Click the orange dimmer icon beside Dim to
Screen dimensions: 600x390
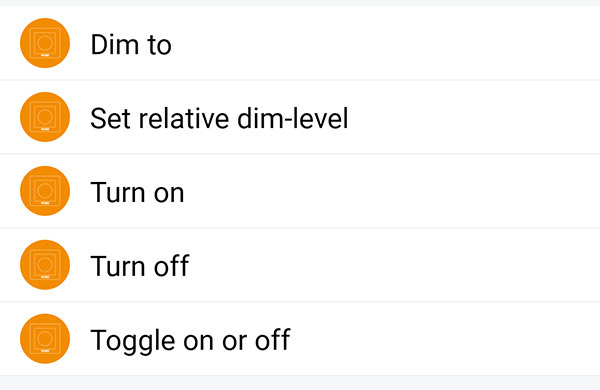45,43
